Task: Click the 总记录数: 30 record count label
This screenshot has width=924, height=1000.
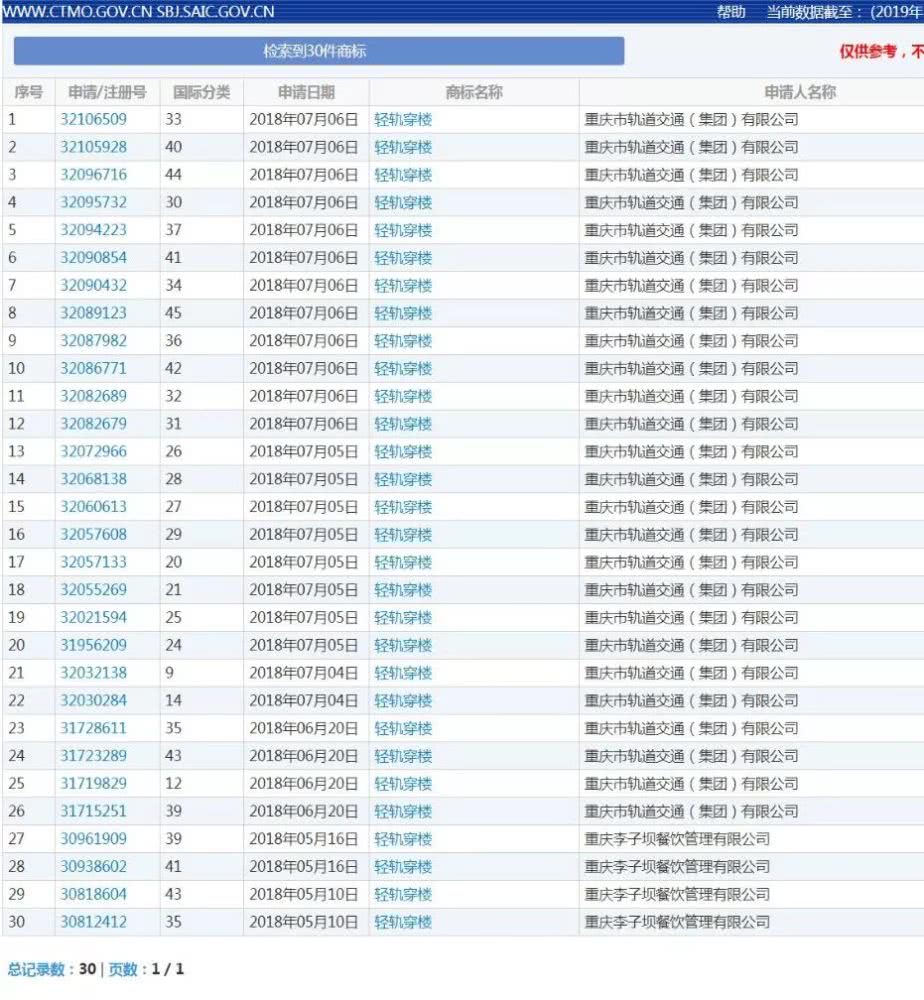Action: tap(46, 969)
